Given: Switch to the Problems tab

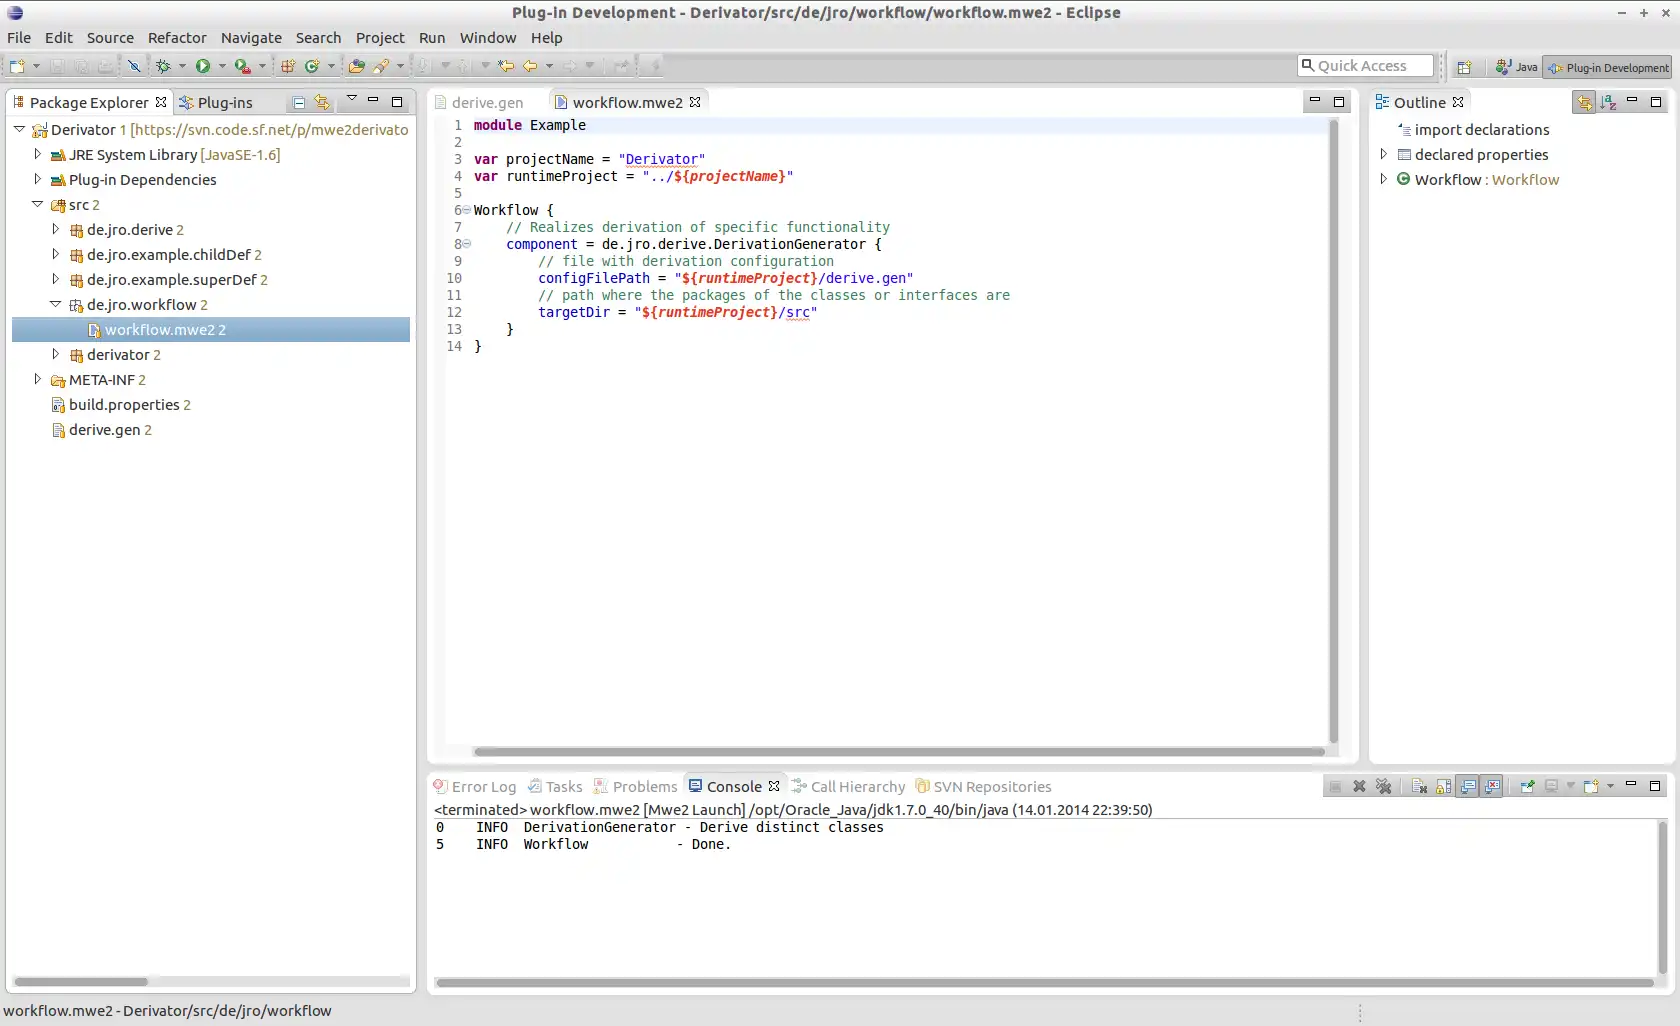Looking at the screenshot, I should click(636, 787).
